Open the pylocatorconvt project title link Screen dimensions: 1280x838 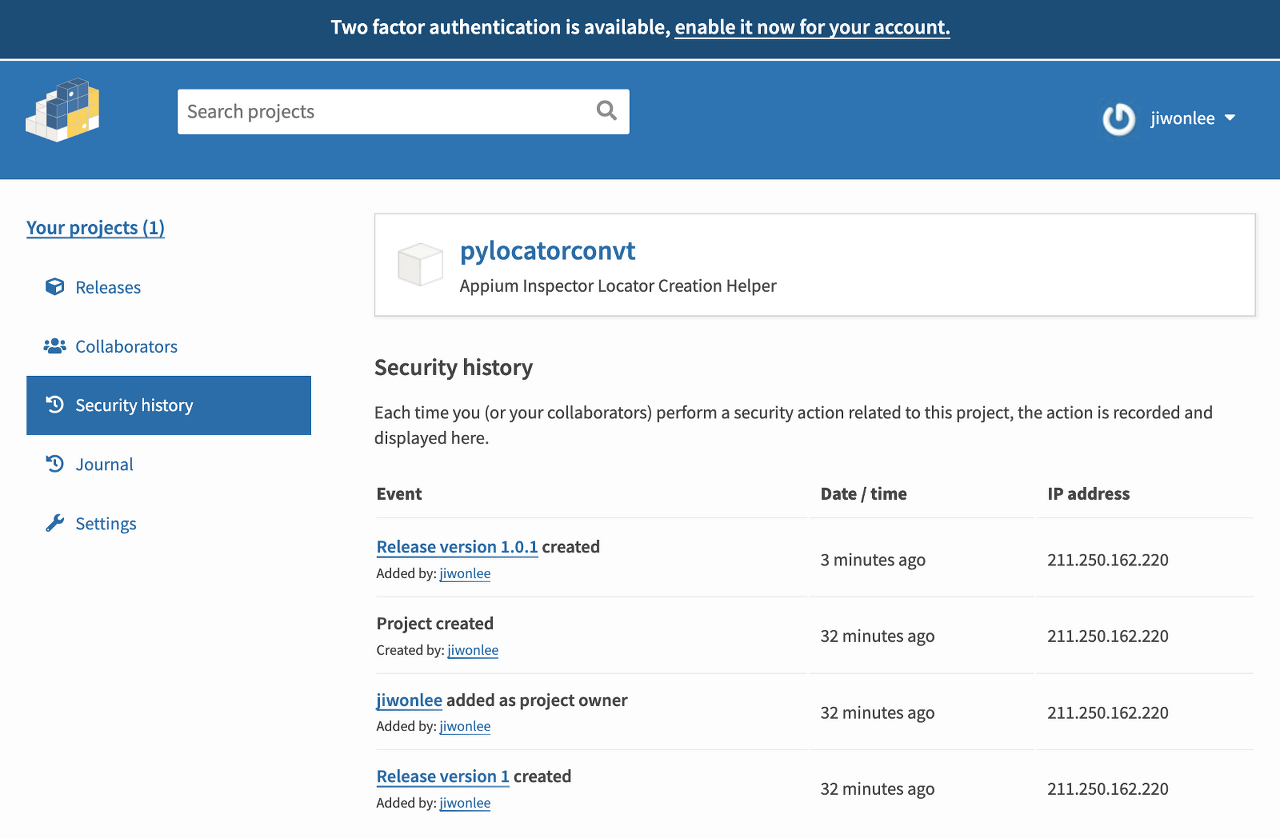tap(547, 251)
